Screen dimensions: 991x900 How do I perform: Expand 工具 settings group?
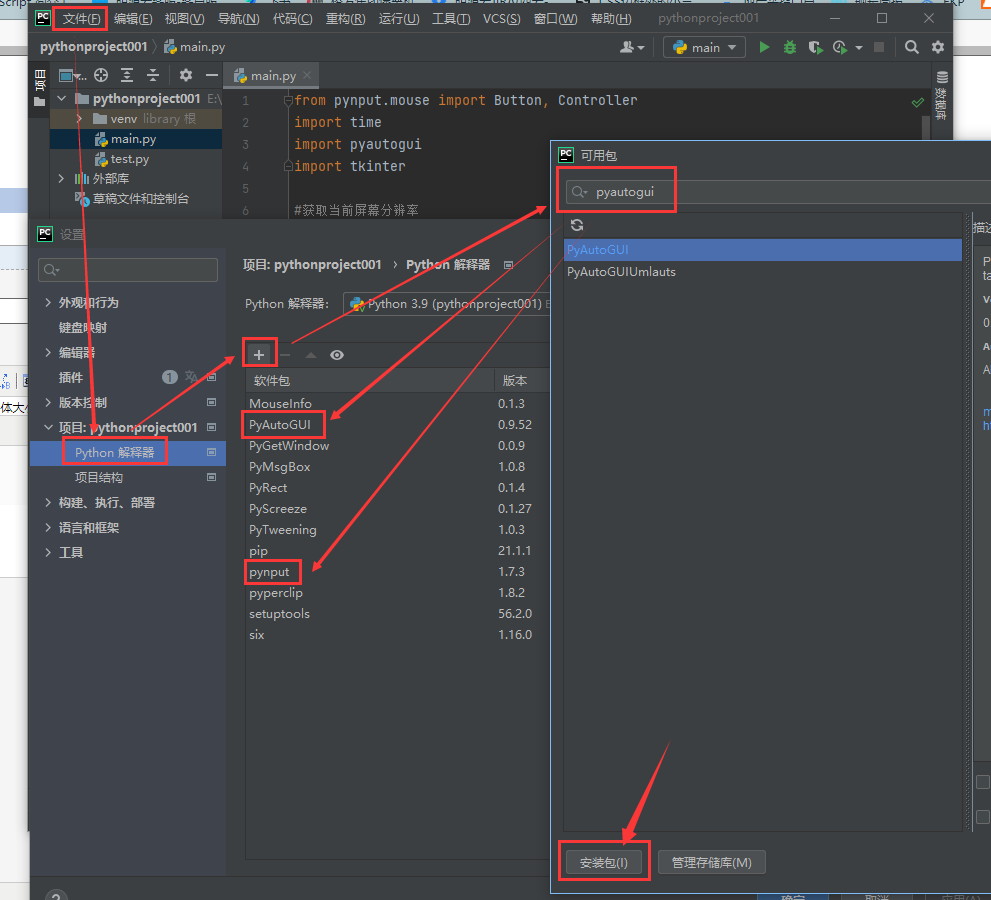click(48, 552)
